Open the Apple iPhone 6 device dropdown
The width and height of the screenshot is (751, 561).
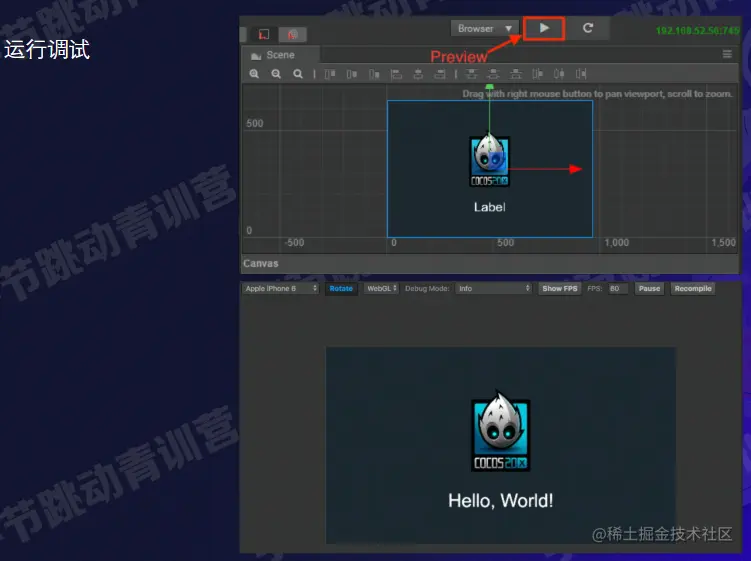click(x=281, y=288)
